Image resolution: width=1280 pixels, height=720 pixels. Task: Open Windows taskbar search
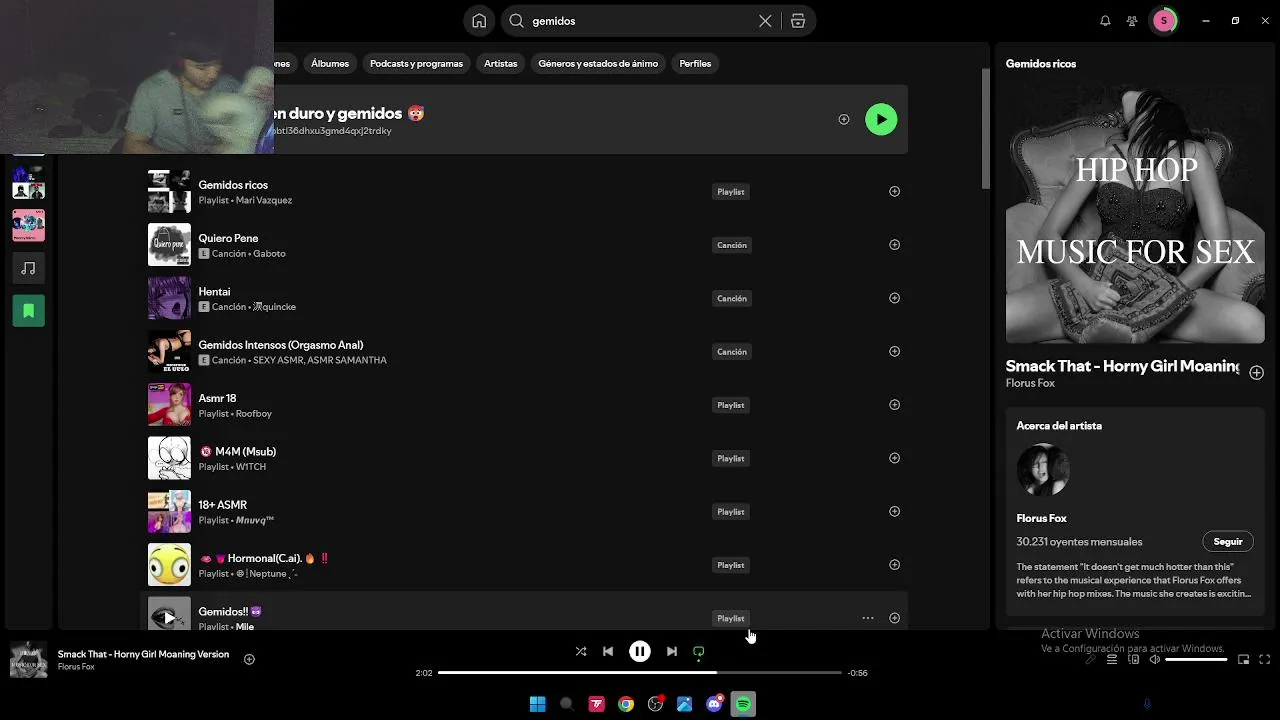(567, 704)
